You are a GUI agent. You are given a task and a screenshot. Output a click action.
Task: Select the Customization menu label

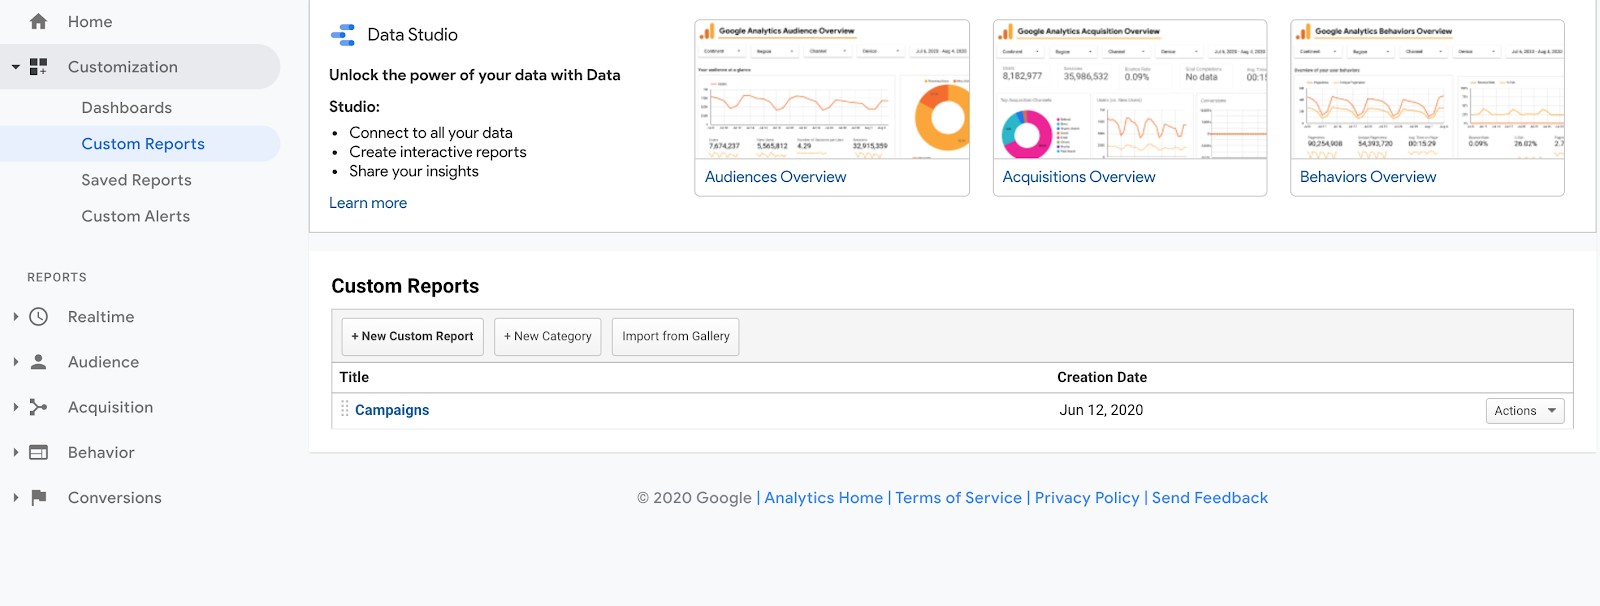click(123, 67)
